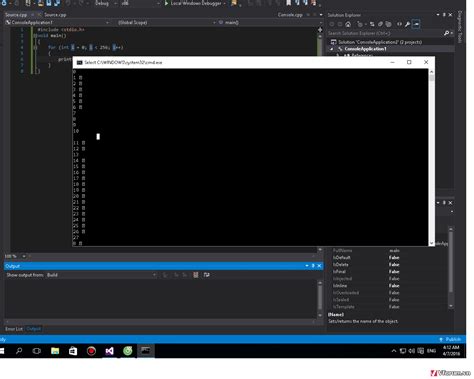
Task: Open the taskbar clock and date
Action: point(451,351)
